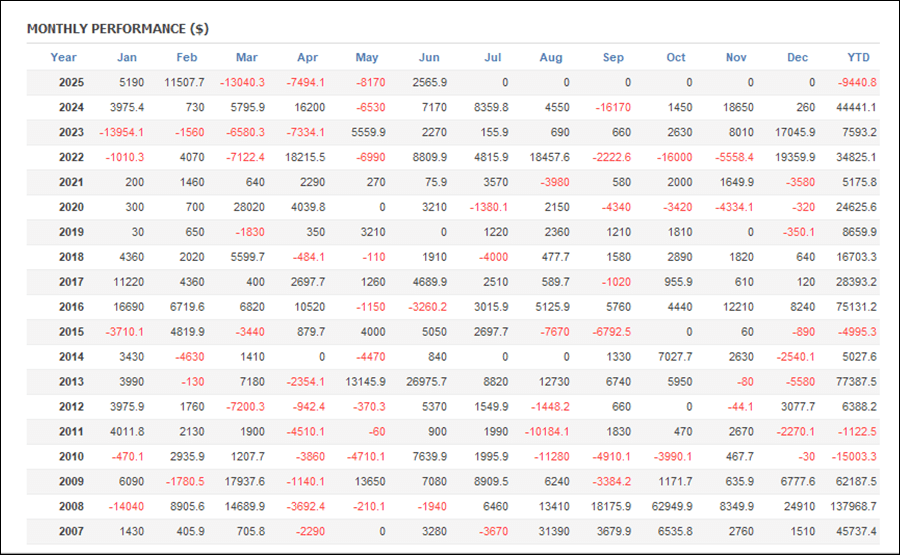Click the Sep column header
Screen dimensions: 900x555
coord(613,57)
